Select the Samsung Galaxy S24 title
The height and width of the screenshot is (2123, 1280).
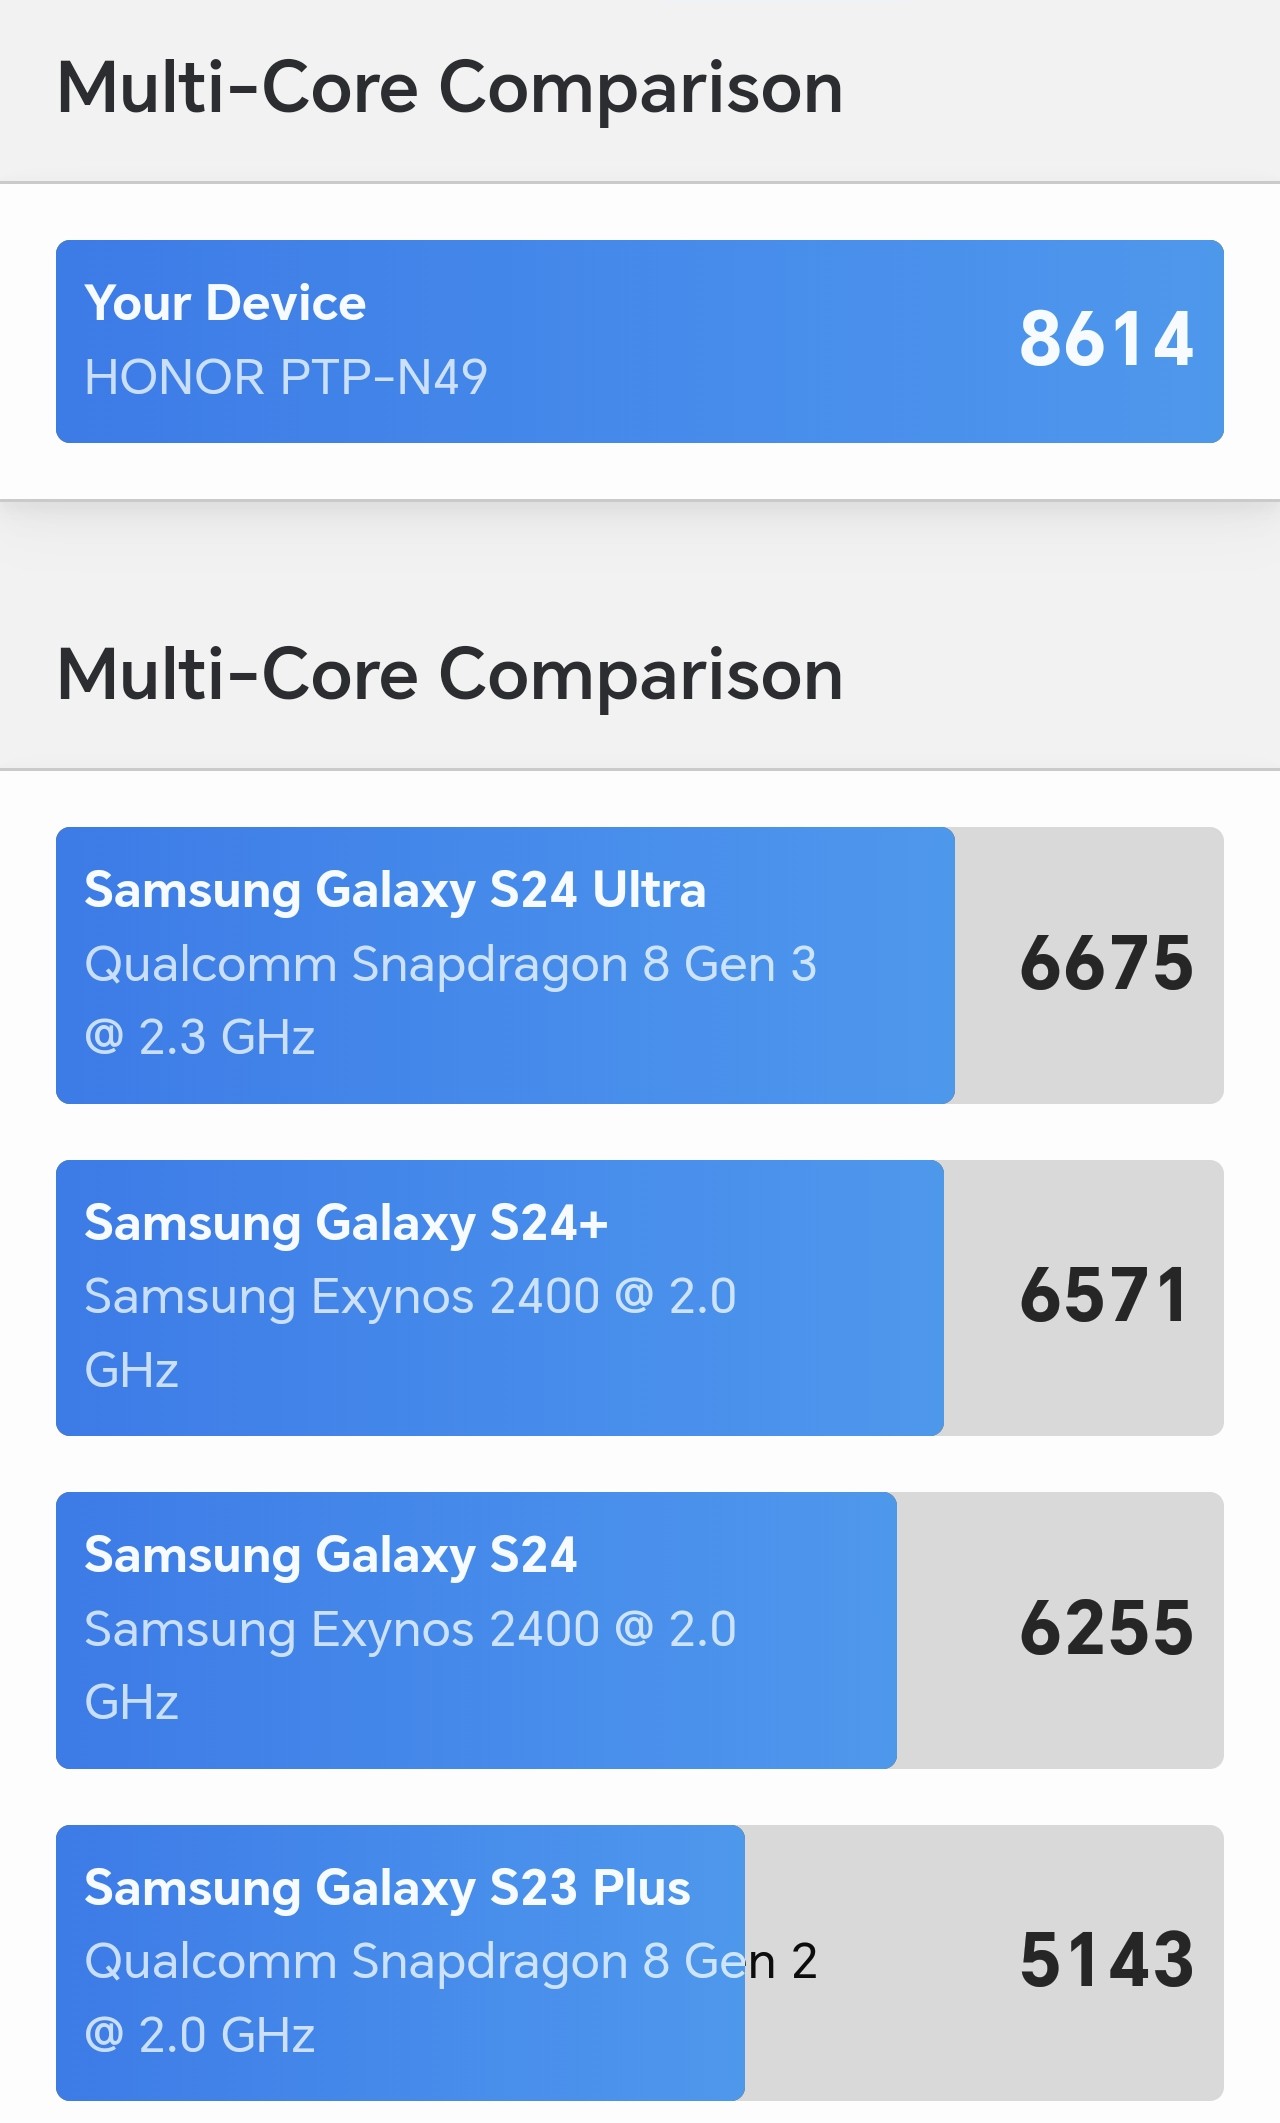(x=331, y=1556)
